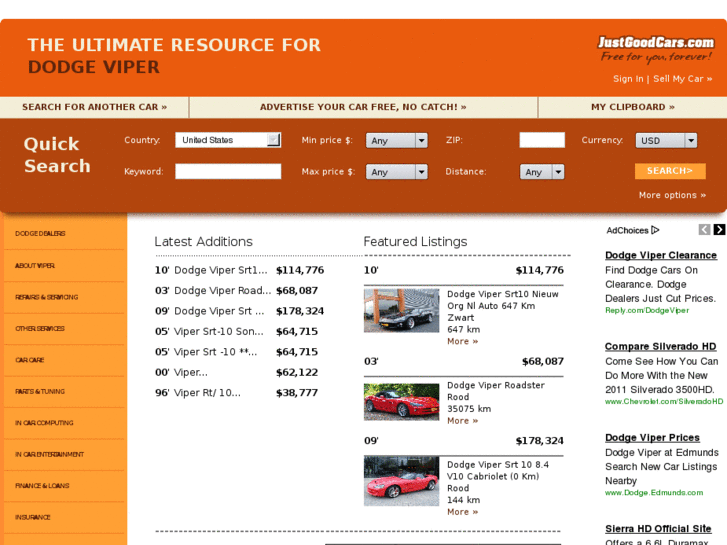Image resolution: width=727 pixels, height=545 pixels.
Task: Open Dodge Viper Prices ad
Action: (652, 438)
